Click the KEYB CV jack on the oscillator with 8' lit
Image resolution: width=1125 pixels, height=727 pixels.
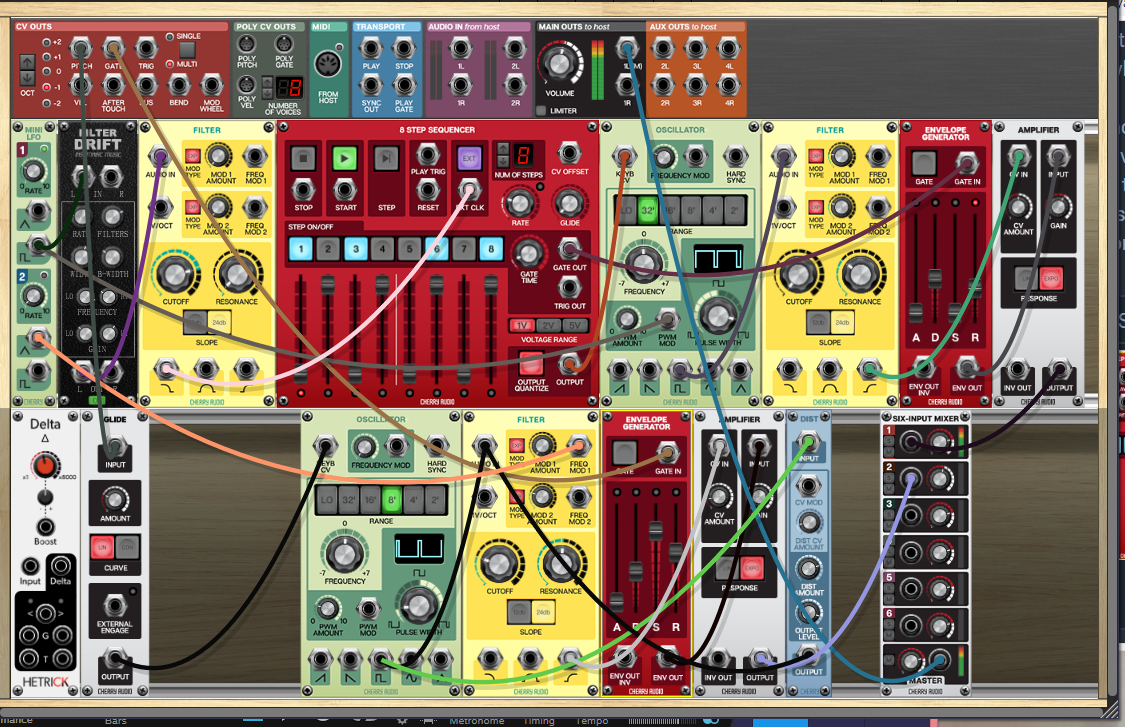(x=325, y=446)
